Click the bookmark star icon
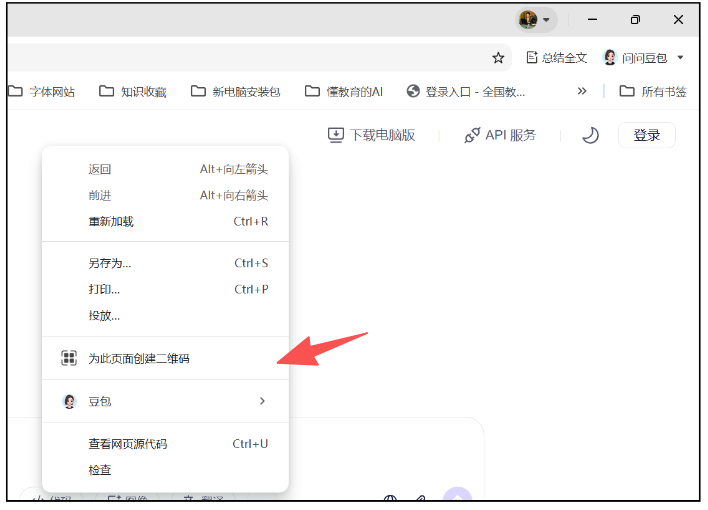Image resolution: width=708 pixels, height=510 pixels. (x=498, y=58)
